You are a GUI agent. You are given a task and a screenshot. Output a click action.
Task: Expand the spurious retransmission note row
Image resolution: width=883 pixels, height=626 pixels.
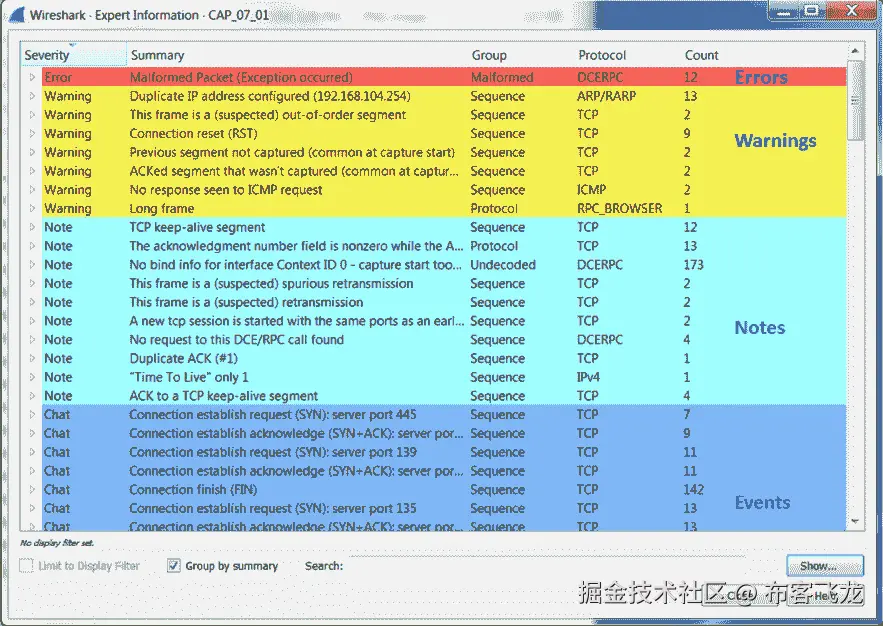pos(32,283)
